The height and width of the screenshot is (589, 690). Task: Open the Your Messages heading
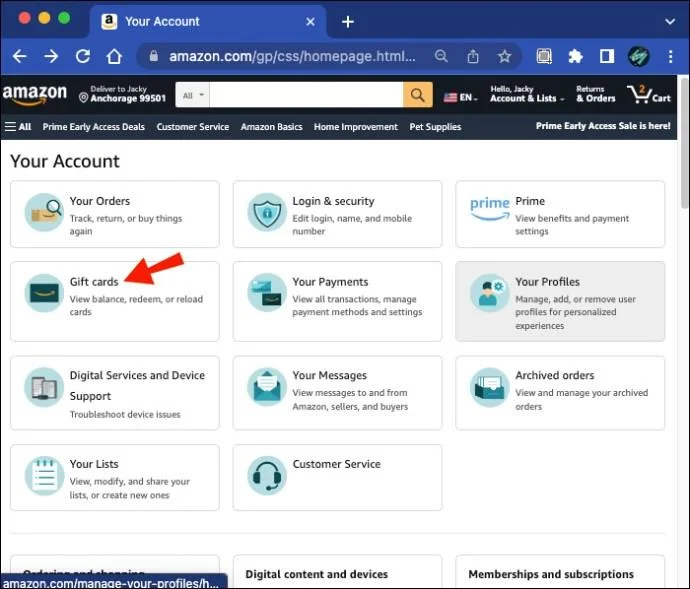click(x=330, y=375)
